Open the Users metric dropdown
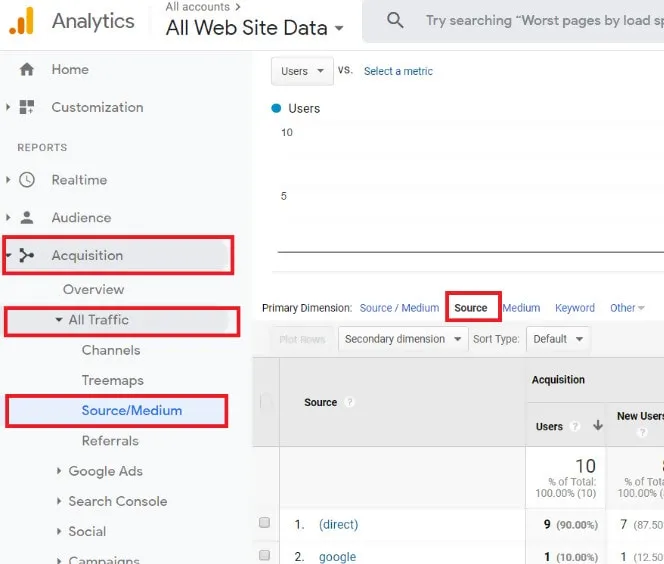The width and height of the screenshot is (664, 564). [302, 71]
